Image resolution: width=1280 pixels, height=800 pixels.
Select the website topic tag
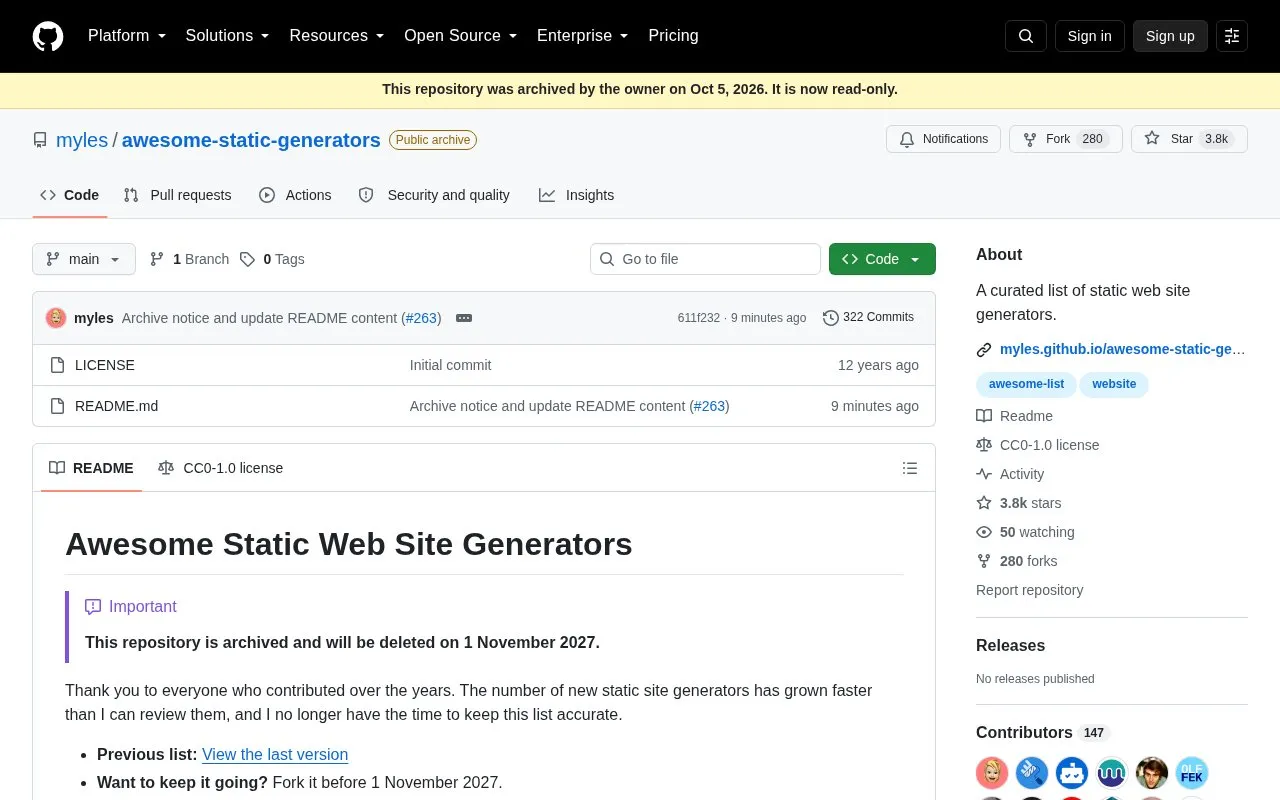pos(1114,384)
